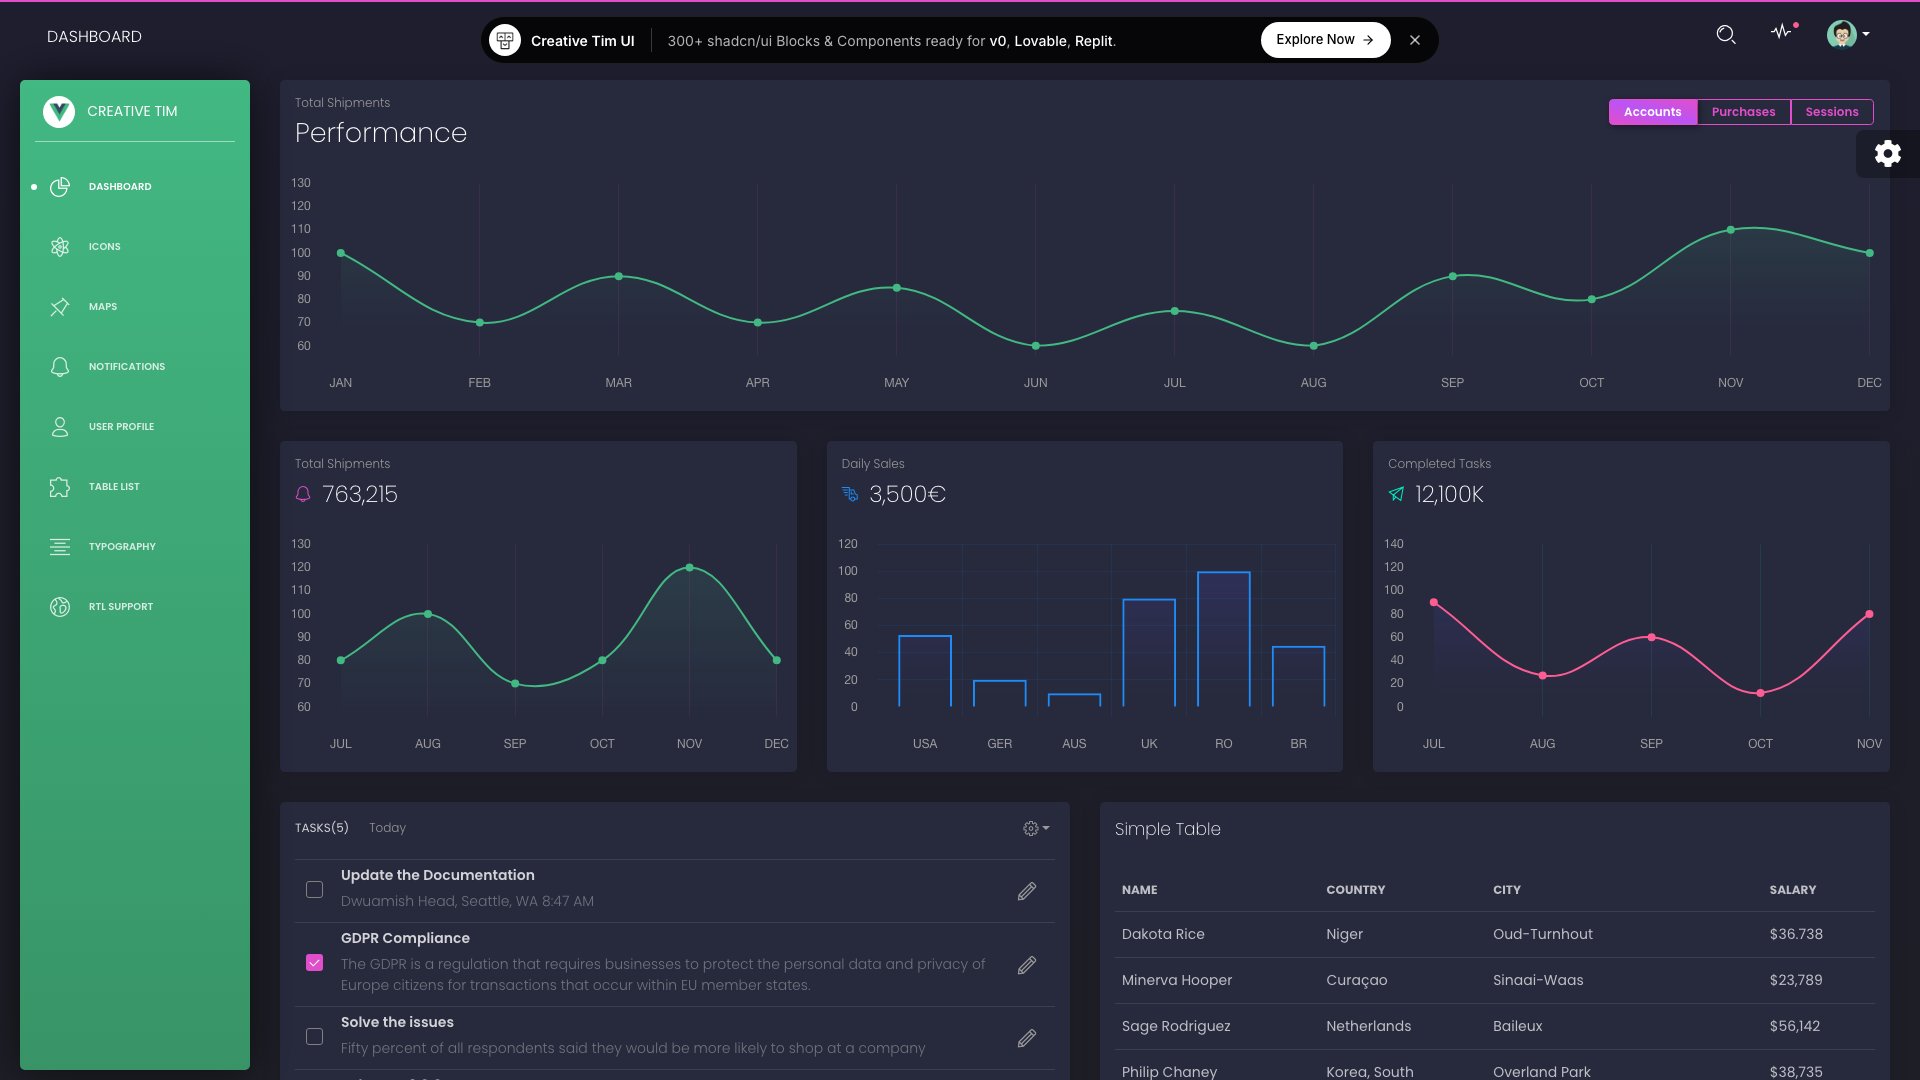Select the Accounts toggle highlighted in pink
The image size is (1920, 1080).
(x=1652, y=111)
